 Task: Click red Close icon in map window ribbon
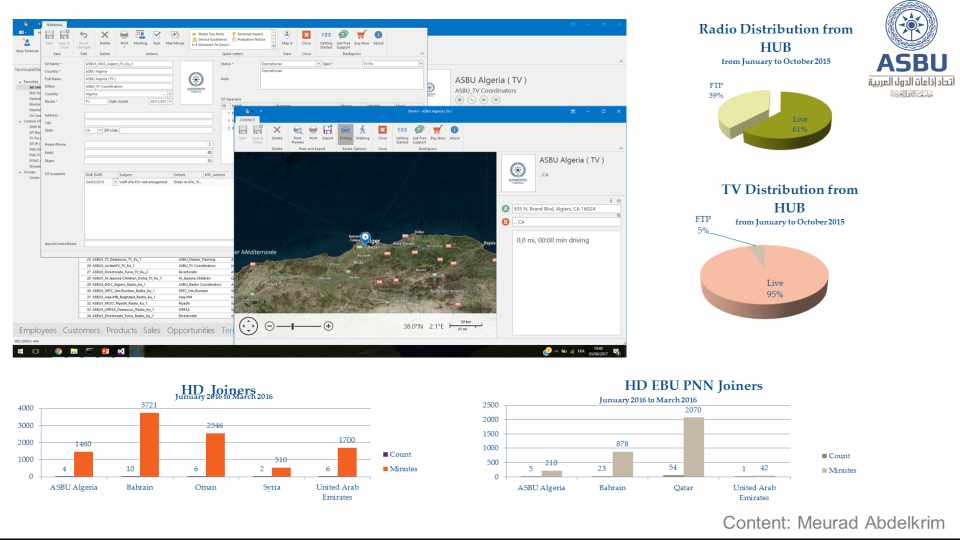pos(383,132)
